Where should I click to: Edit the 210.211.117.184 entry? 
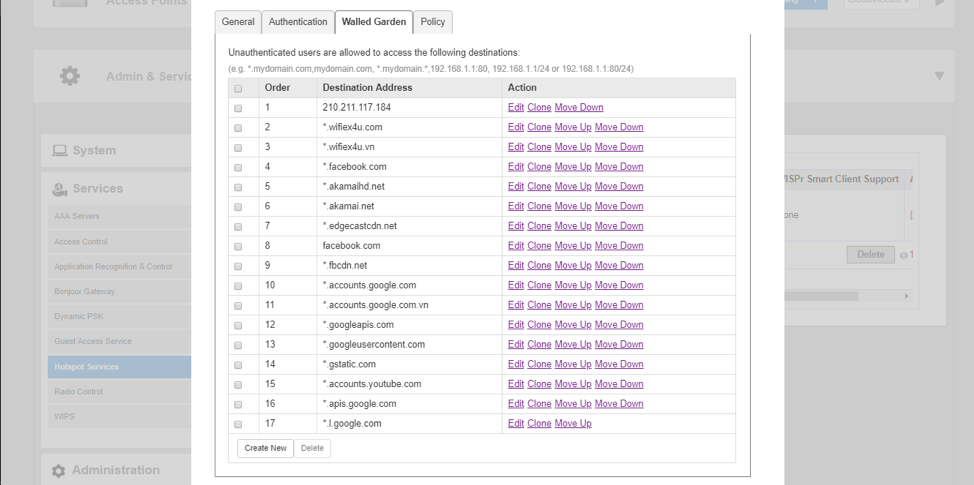516,107
